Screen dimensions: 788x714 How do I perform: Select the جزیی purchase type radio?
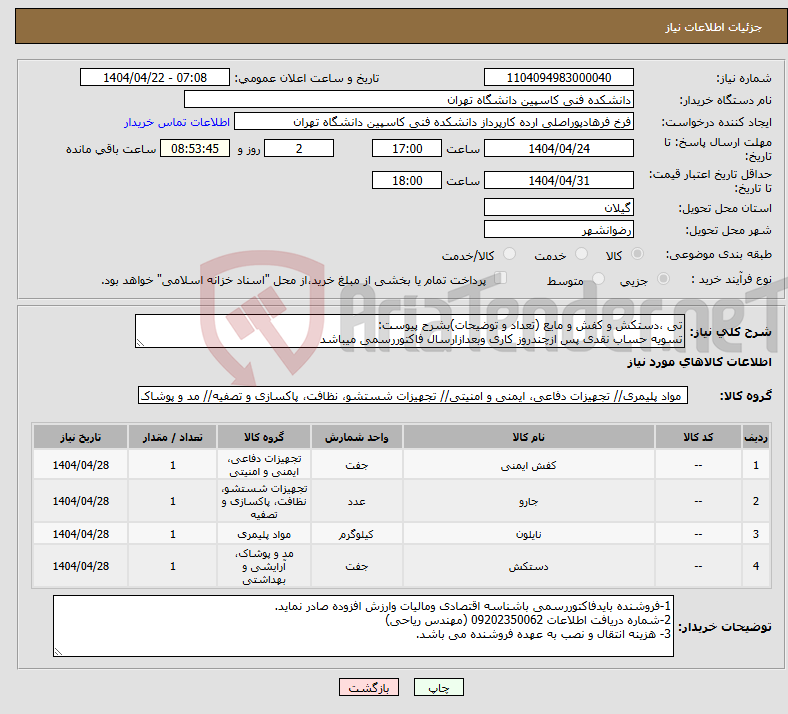point(663,278)
